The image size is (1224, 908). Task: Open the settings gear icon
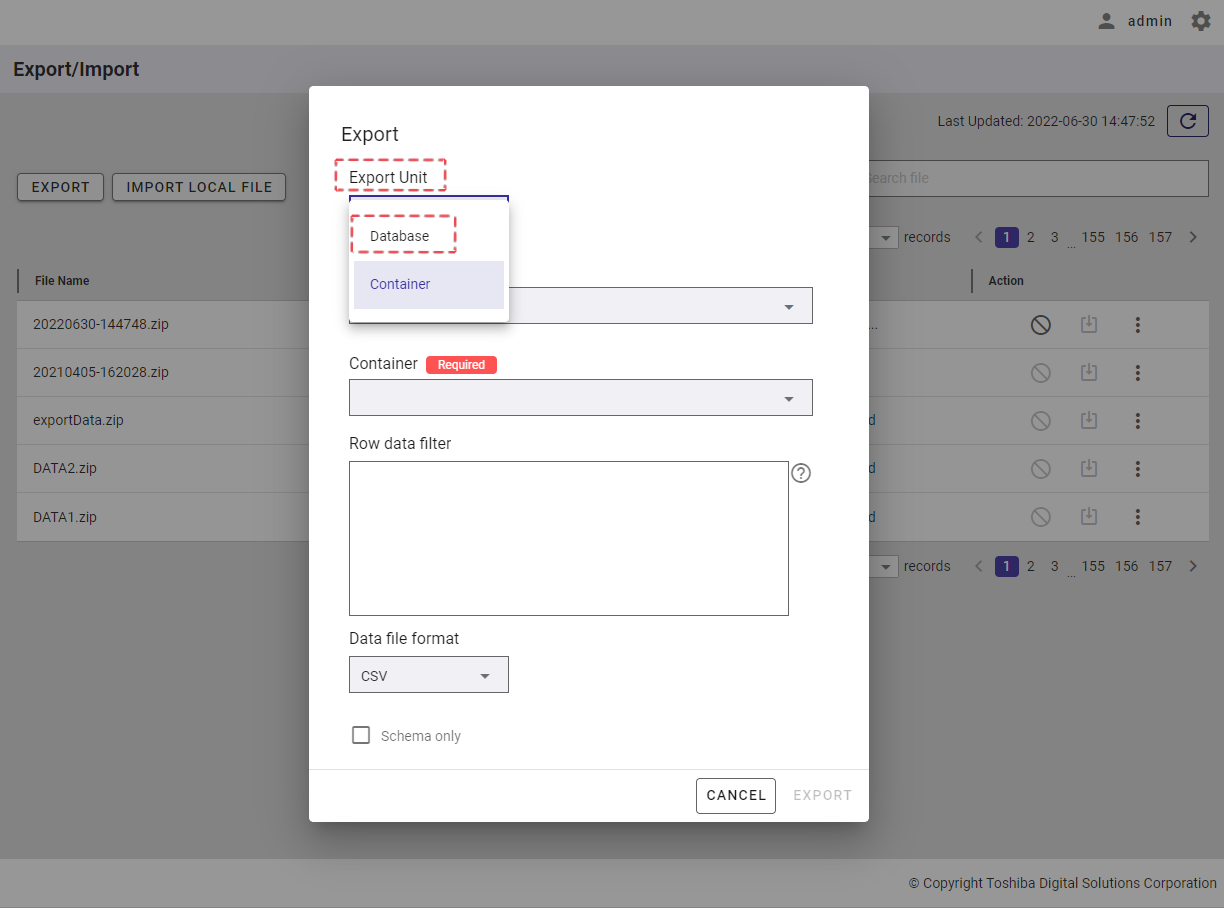tap(1200, 21)
